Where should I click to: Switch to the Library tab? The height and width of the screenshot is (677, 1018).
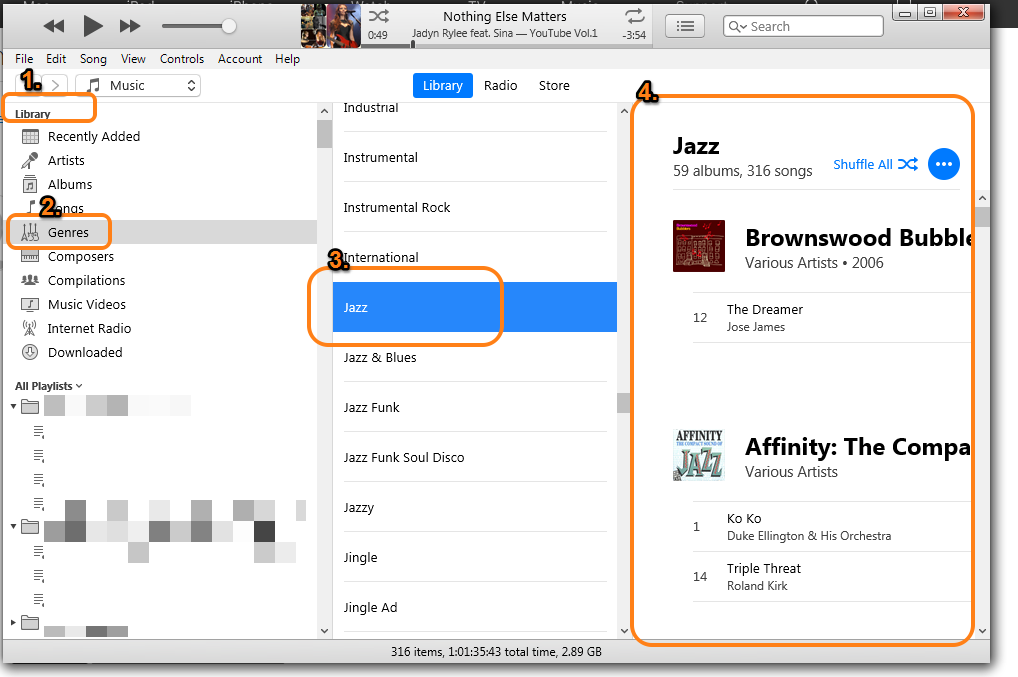(x=443, y=85)
